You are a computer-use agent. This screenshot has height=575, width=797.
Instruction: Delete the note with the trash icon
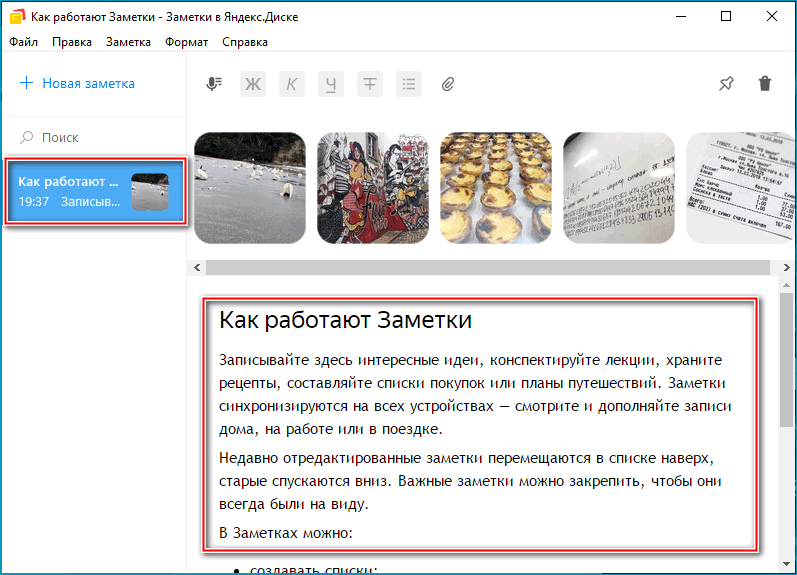765,83
